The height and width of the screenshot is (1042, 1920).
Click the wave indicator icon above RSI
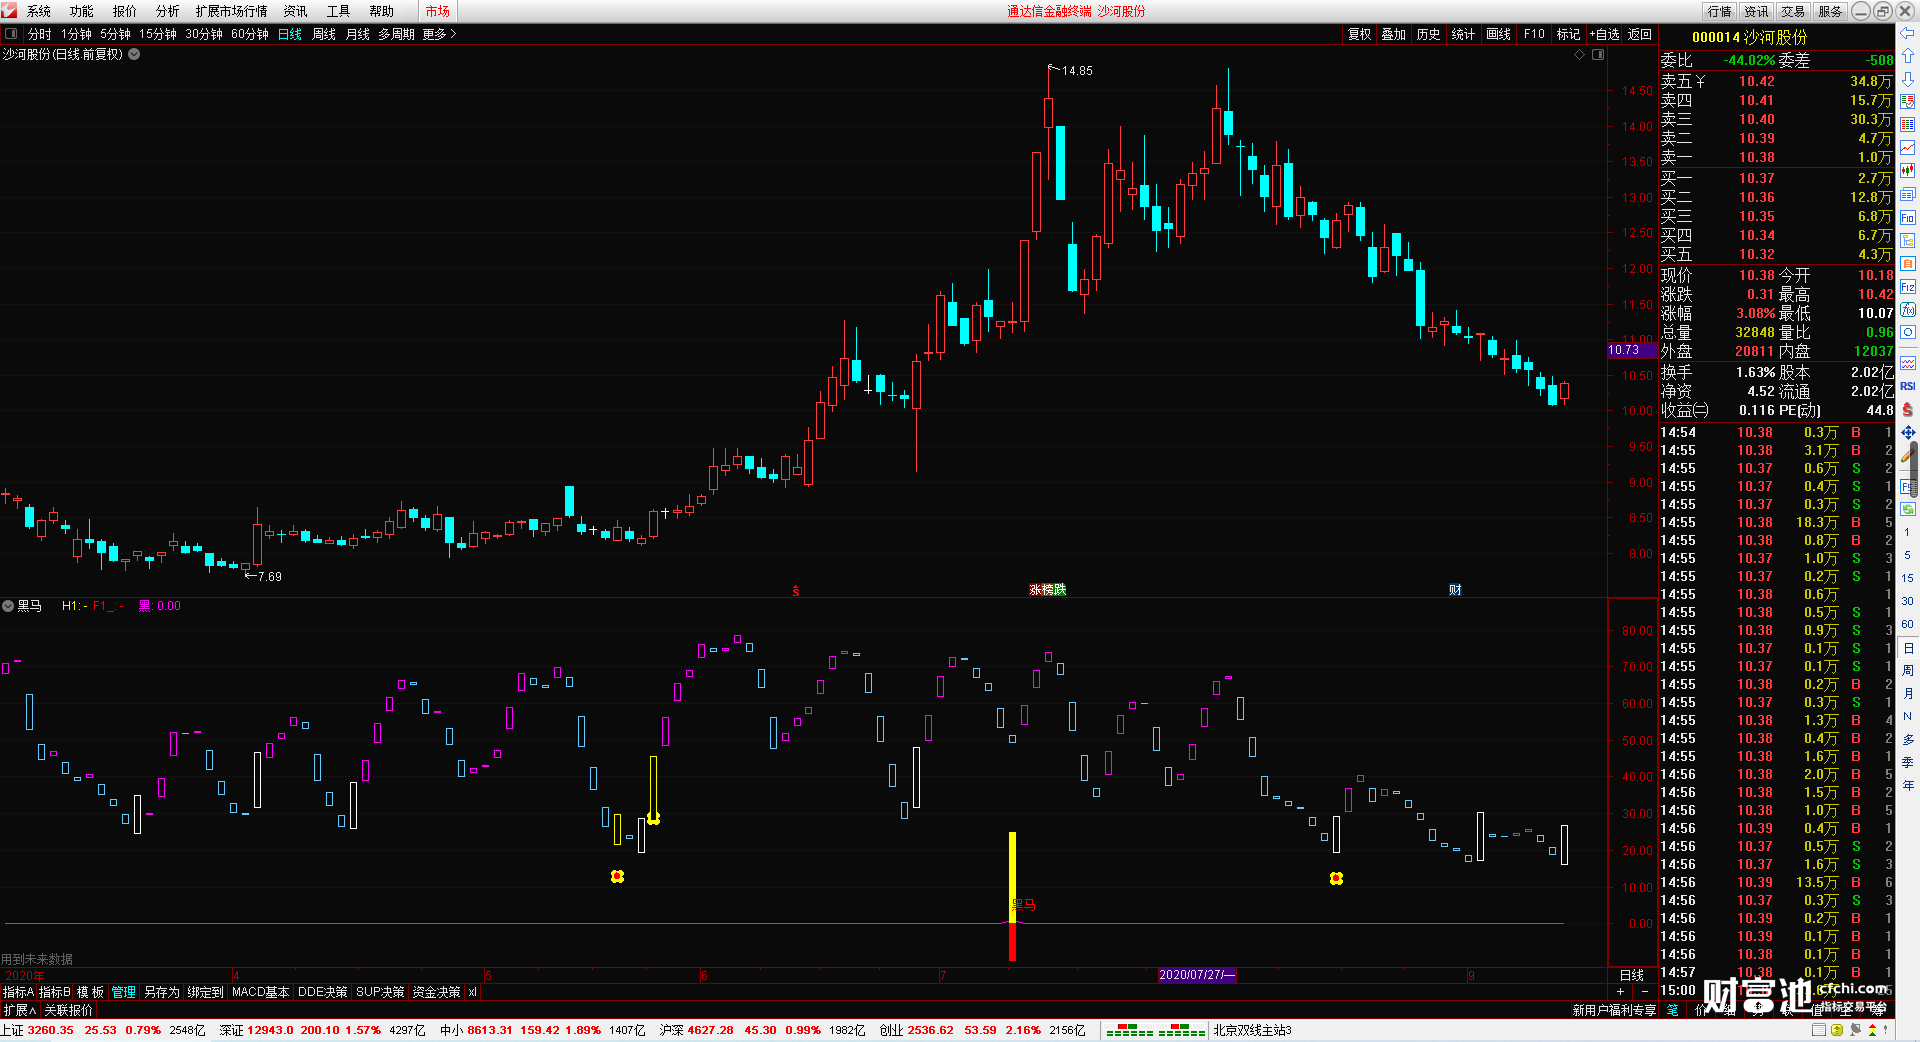1908,363
